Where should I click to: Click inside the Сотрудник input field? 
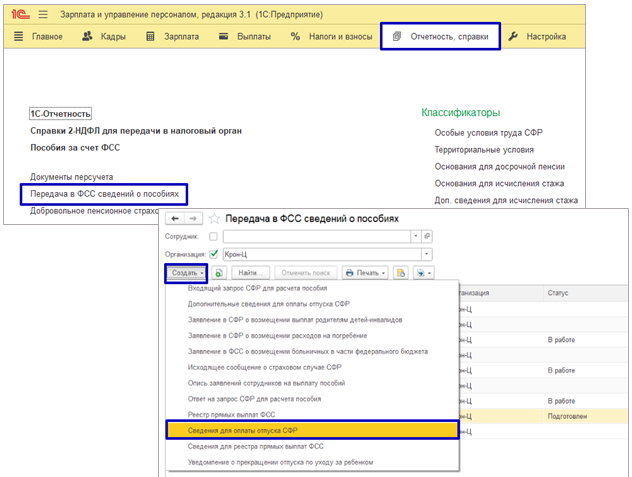[315, 236]
